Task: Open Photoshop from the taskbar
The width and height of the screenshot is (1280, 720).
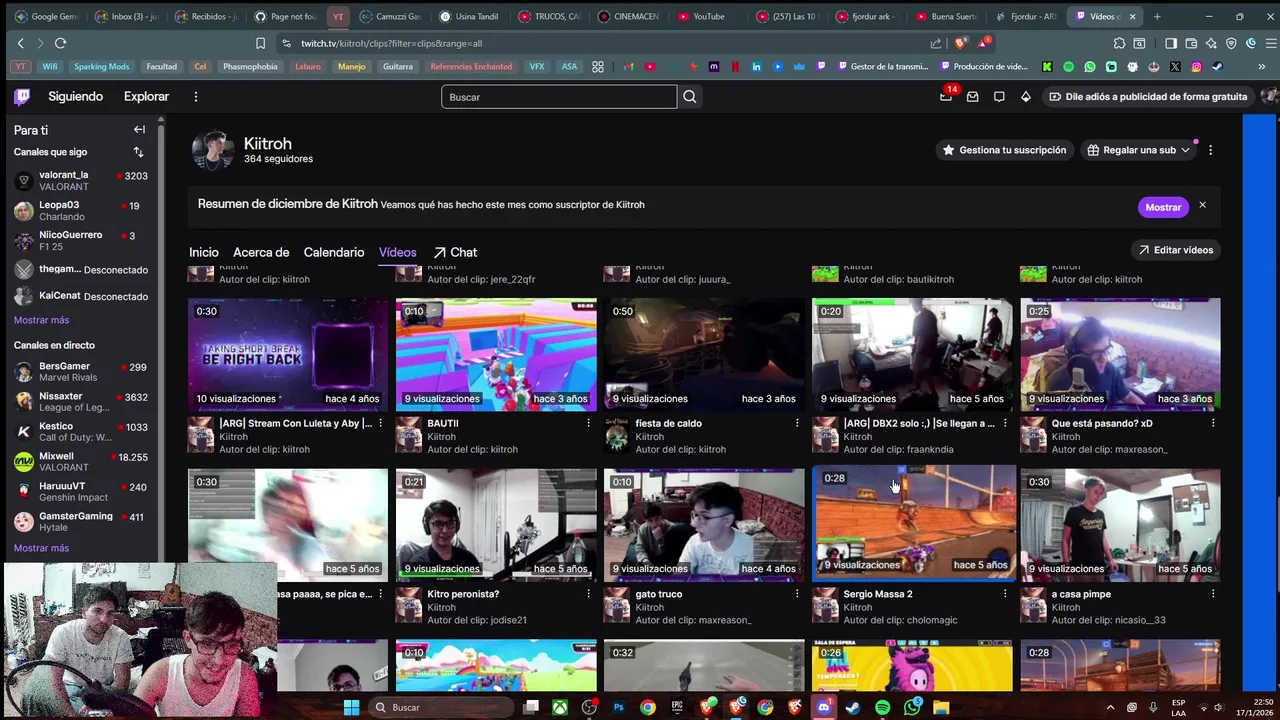Action: coord(618,707)
